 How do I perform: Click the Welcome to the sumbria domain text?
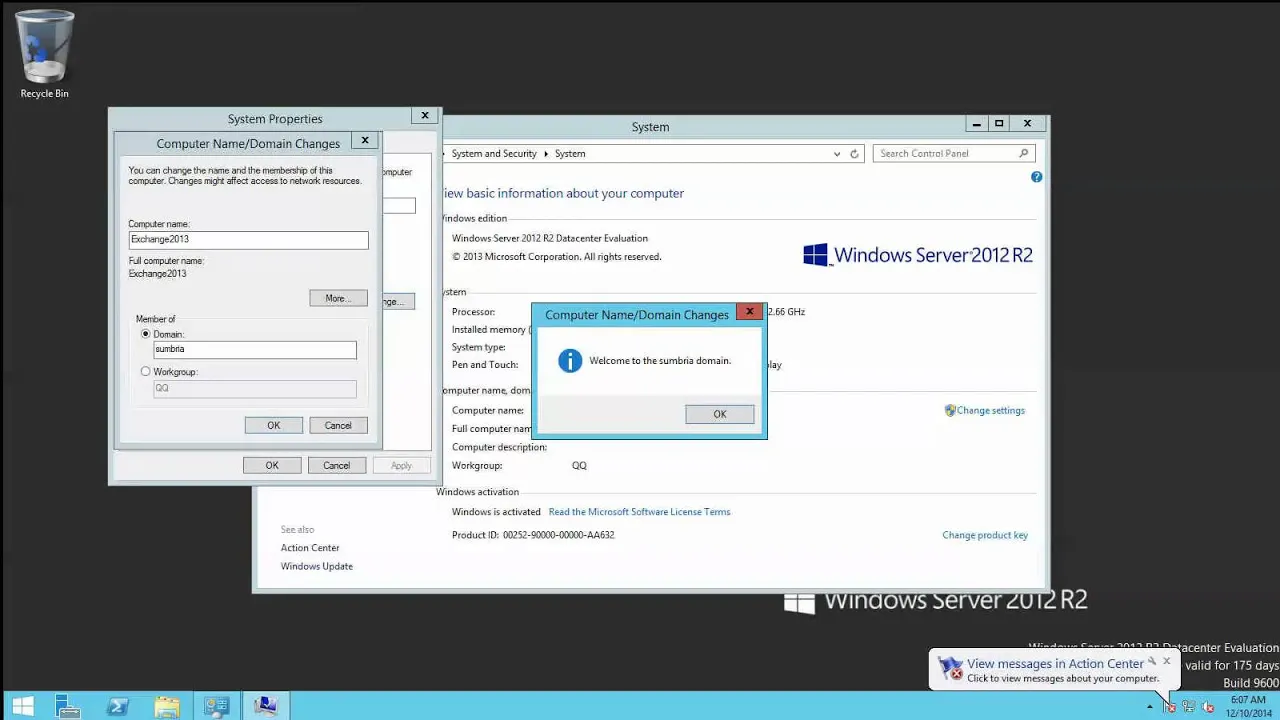(660, 361)
